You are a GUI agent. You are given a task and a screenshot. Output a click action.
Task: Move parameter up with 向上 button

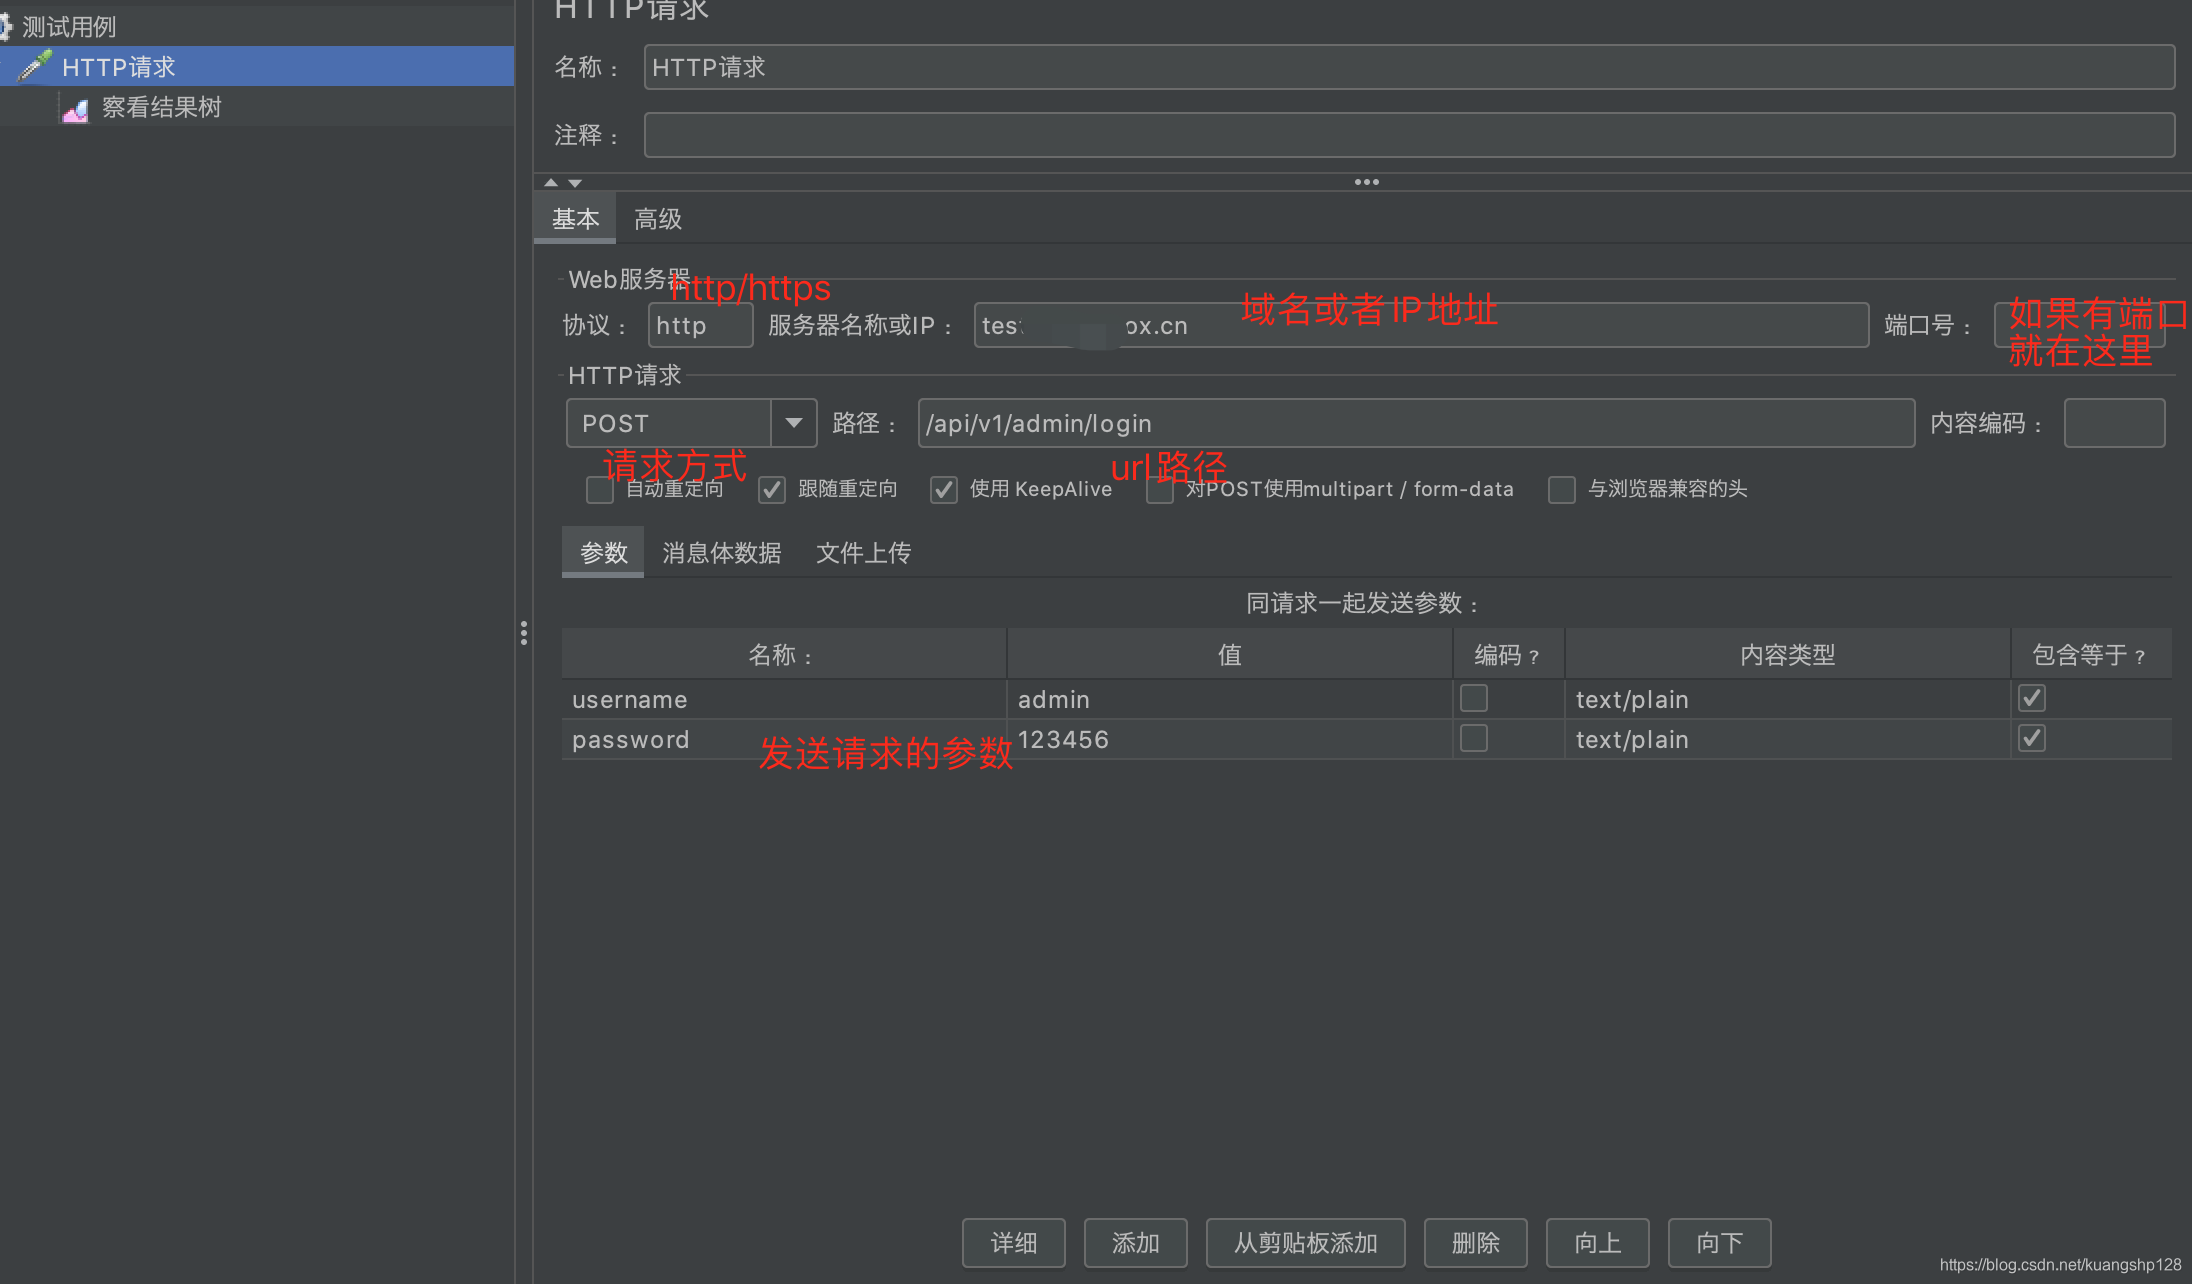point(1598,1243)
